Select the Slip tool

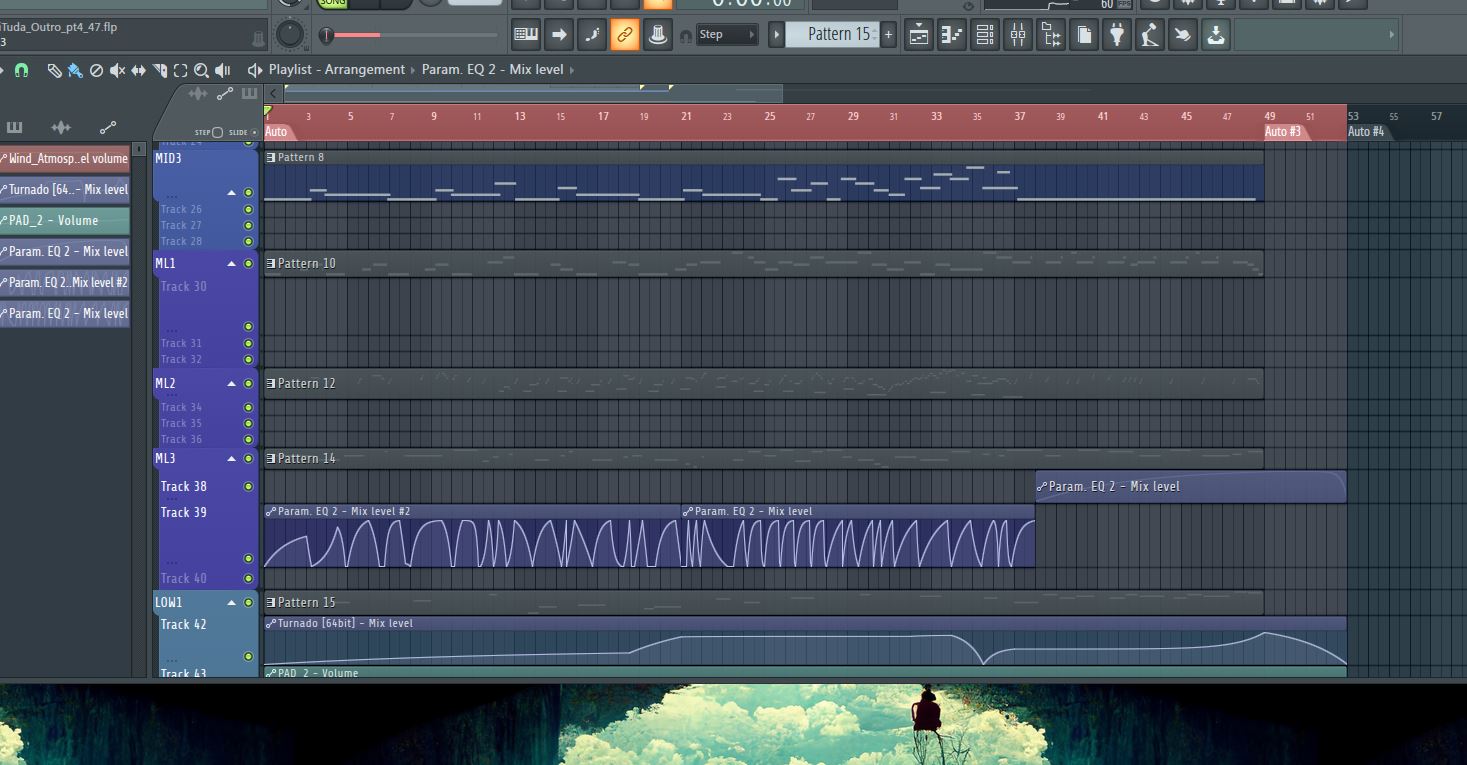click(x=138, y=70)
